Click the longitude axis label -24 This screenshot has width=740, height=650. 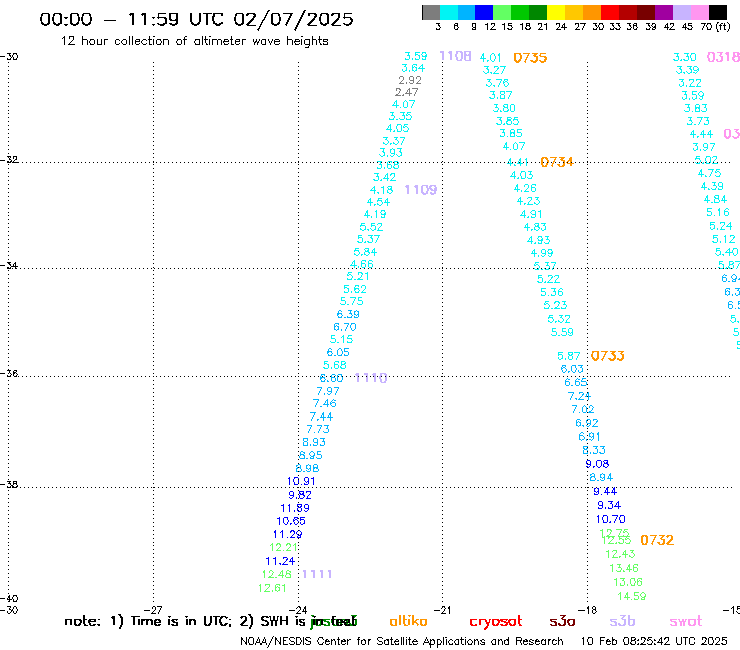[x=298, y=610]
